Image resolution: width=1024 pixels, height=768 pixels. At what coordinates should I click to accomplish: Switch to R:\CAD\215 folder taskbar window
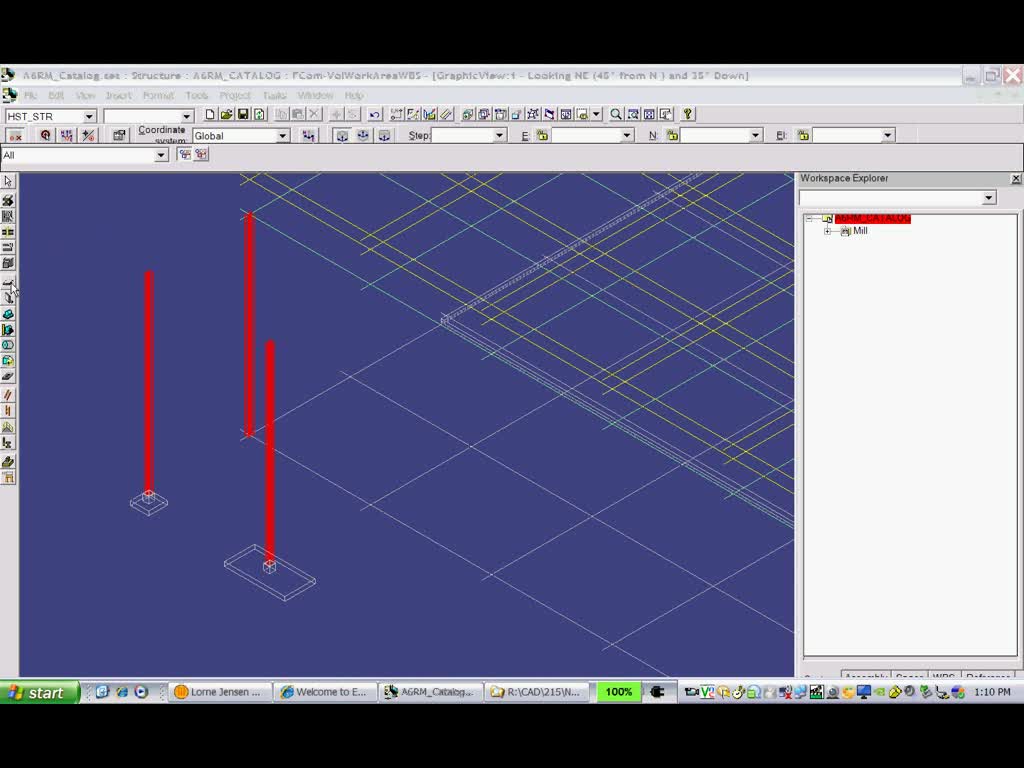(x=536, y=692)
